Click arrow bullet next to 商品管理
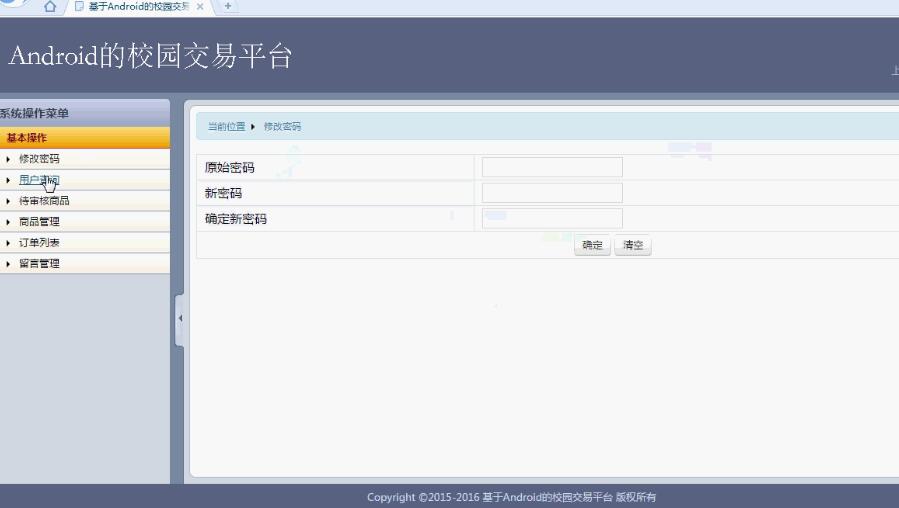The width and height of the screenshot is (899, 508). (x=8, y=222)
